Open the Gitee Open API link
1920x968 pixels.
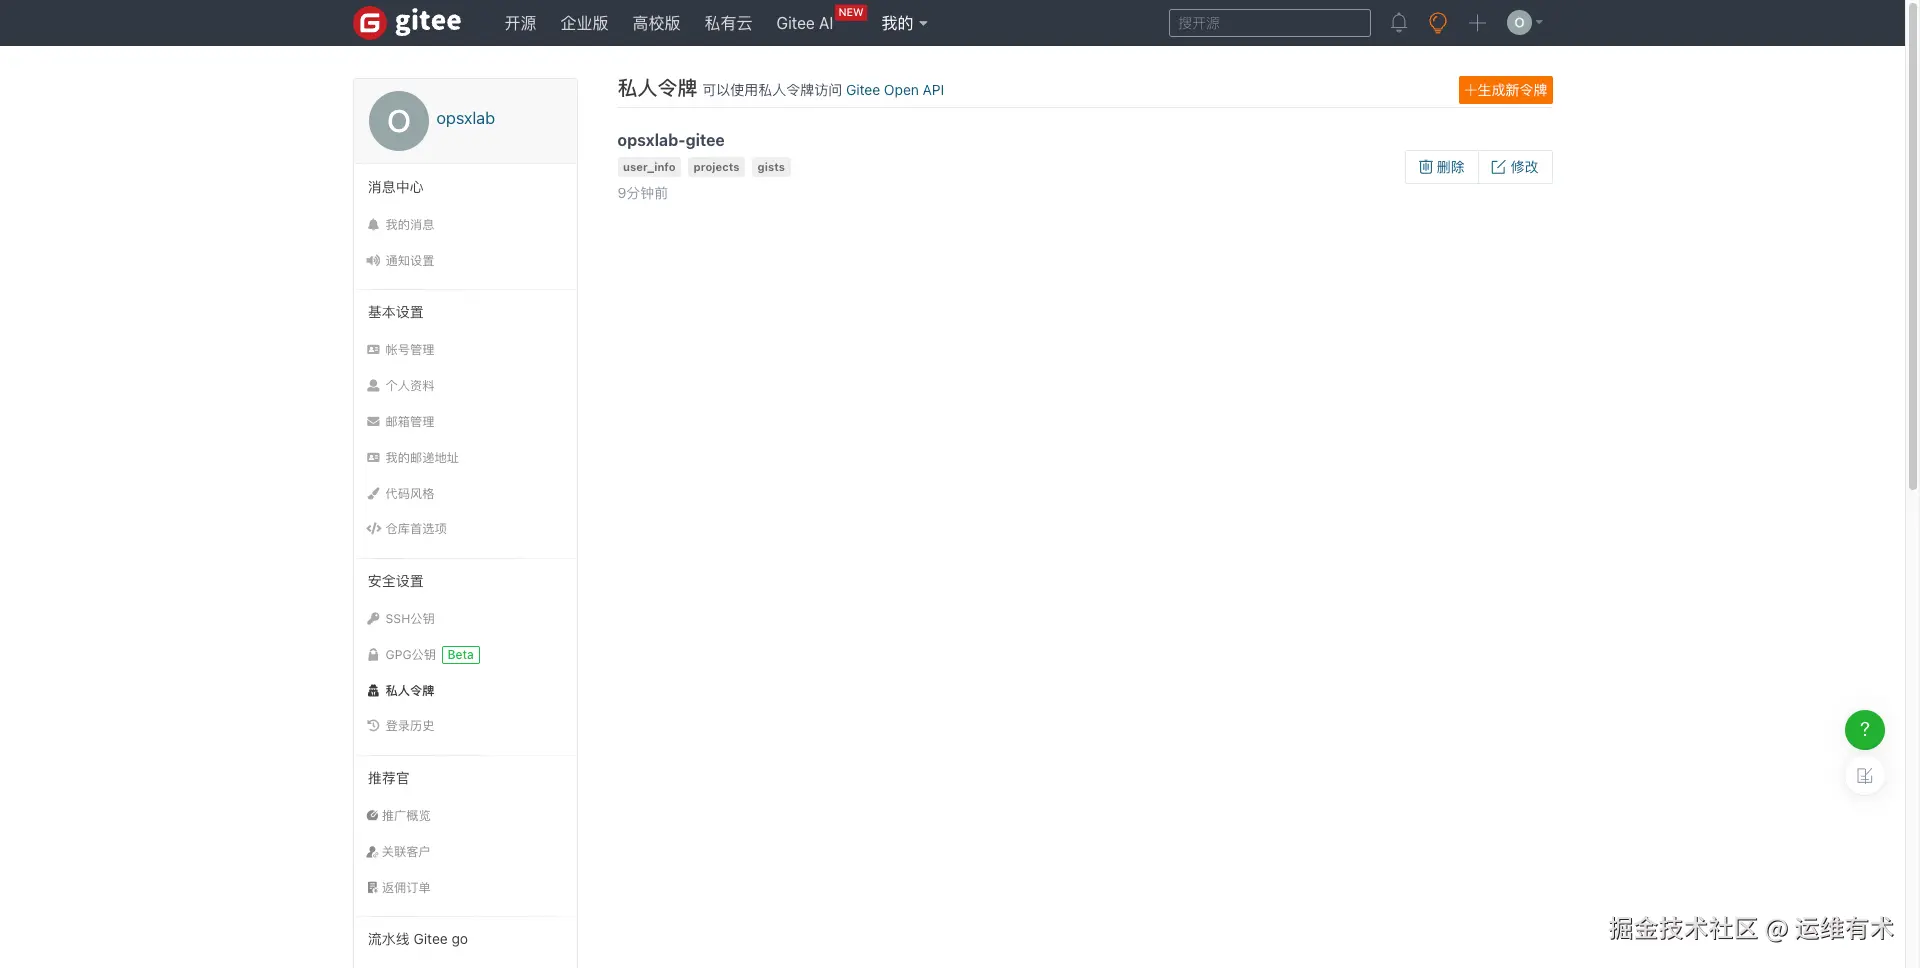coord(895,90)
